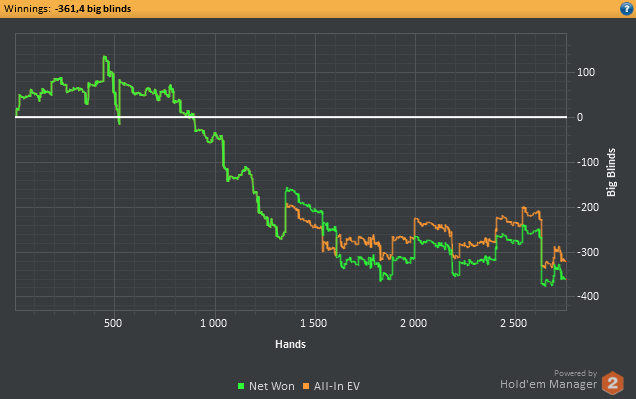The height and width of the screenshot is (399, 636).
Task: Click the green line peak near hand 450
Action: pyautogui.click(x=105, y=57)
